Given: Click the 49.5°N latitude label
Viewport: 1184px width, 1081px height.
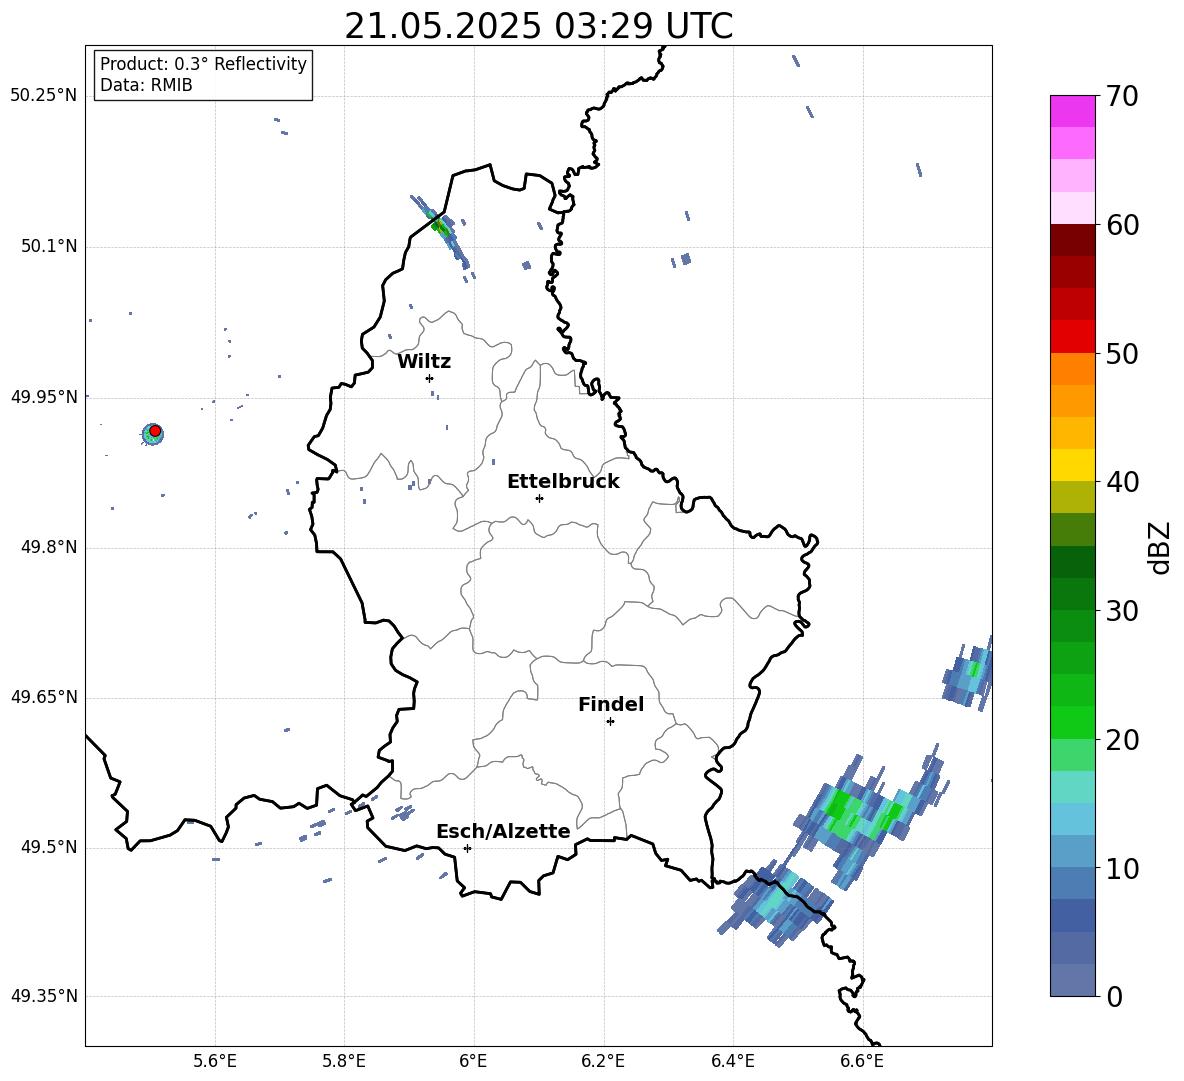Looking at the screenshot, I should click(49, 847).
